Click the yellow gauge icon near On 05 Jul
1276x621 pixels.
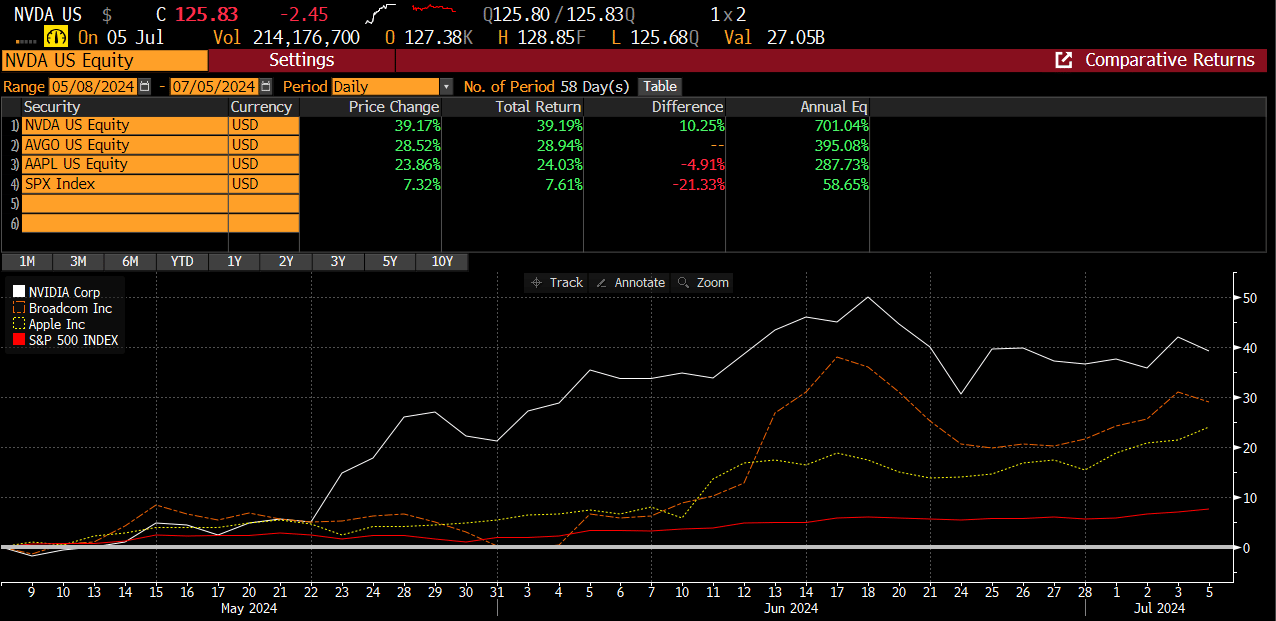(57, 37)
